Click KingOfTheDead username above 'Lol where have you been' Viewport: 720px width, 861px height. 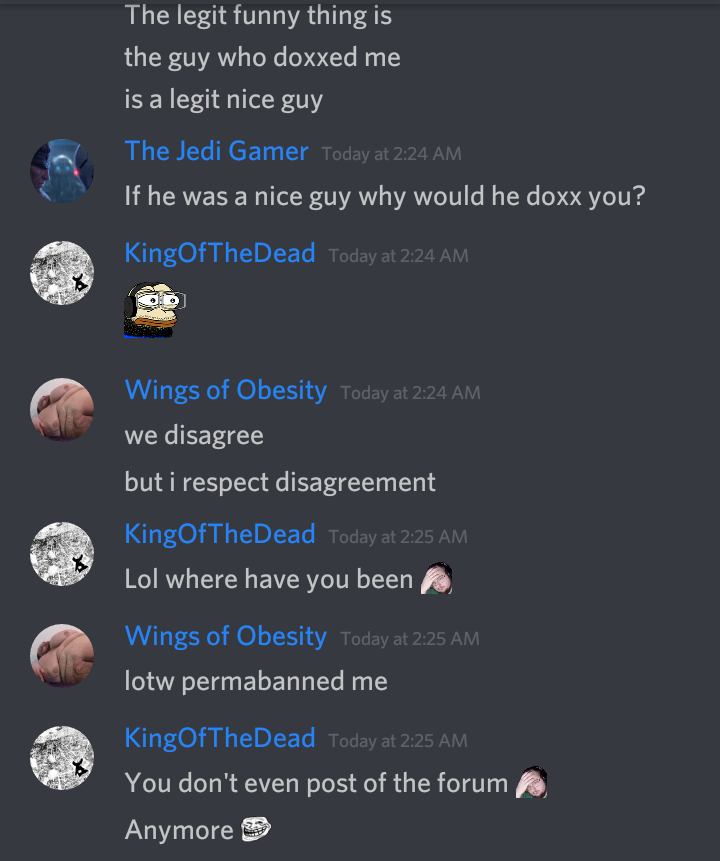click(220, 534)
